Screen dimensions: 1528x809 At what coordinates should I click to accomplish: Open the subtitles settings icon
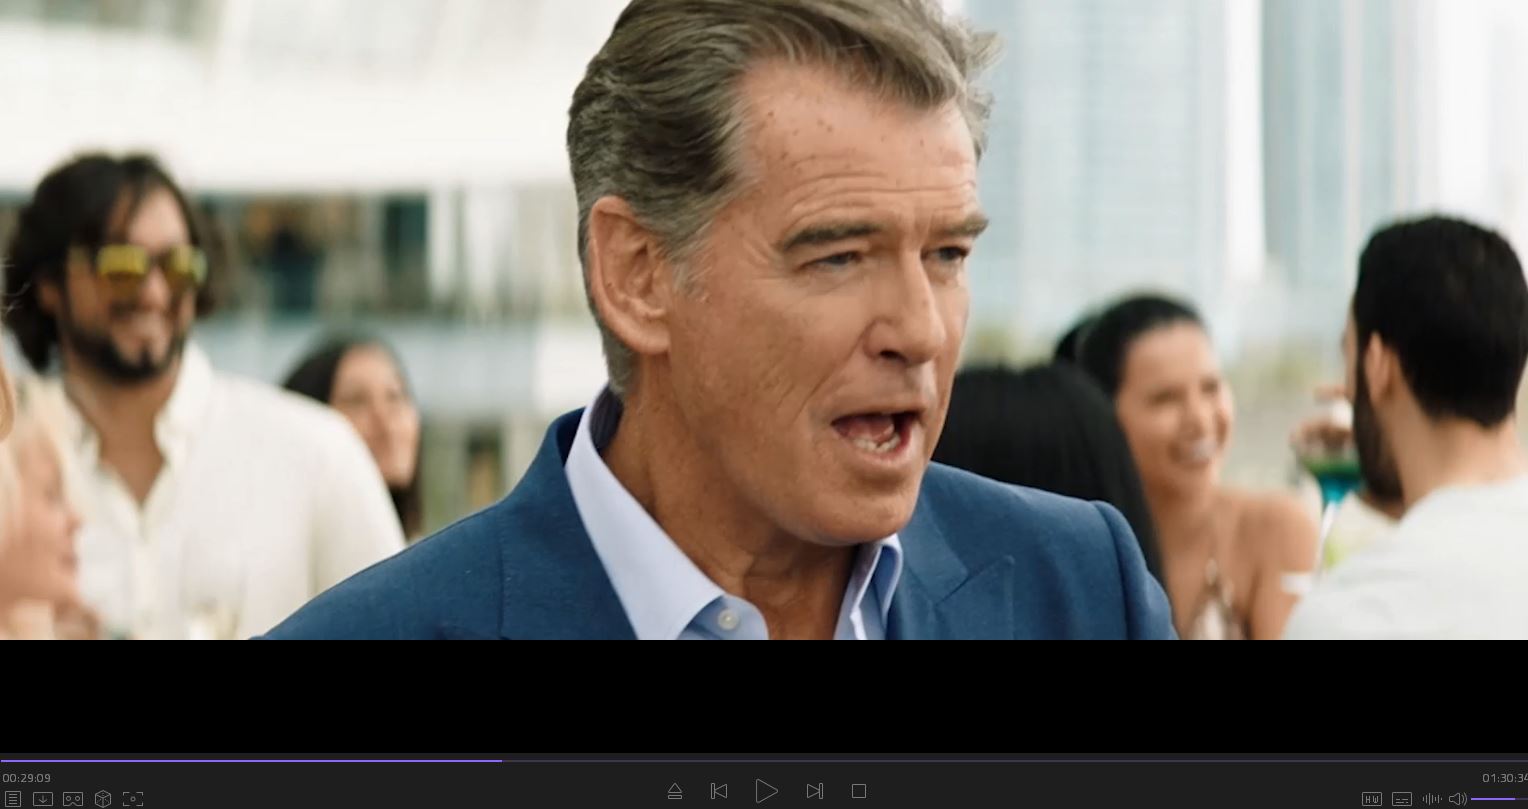(1402, 799)
